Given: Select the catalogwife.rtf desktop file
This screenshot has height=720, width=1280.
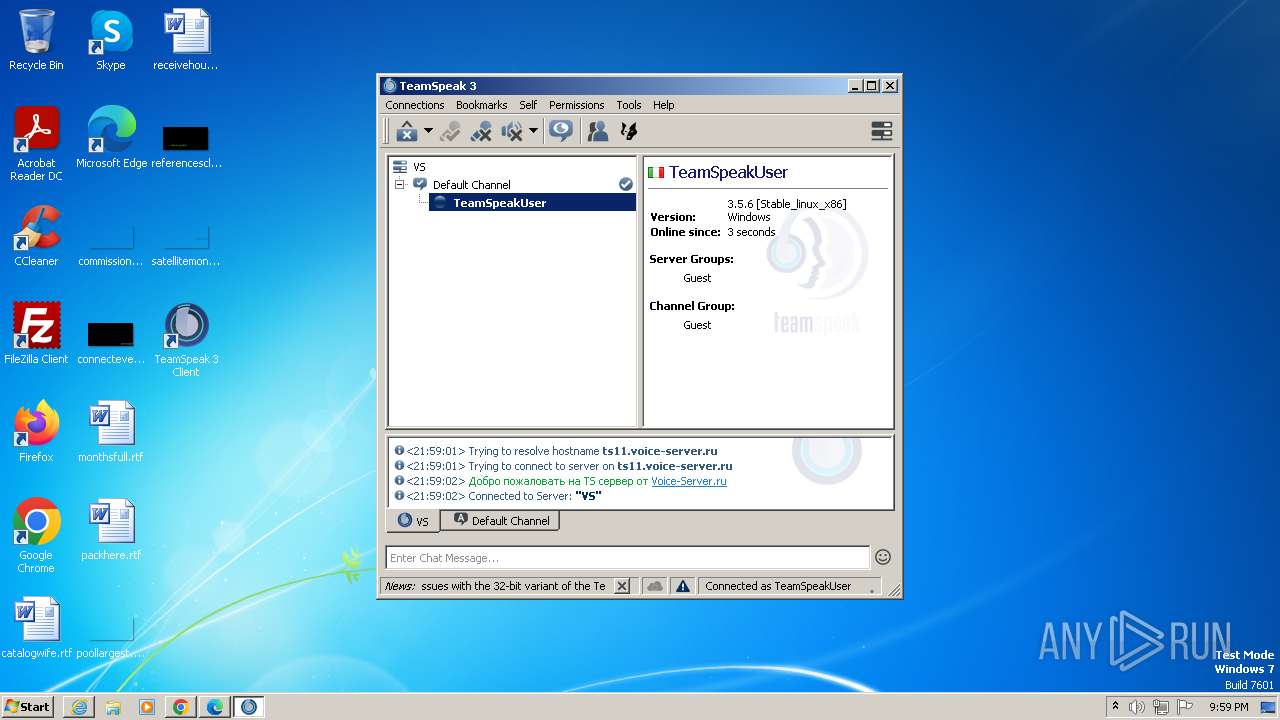Looking at the screenshot, I should click(36, 628).
